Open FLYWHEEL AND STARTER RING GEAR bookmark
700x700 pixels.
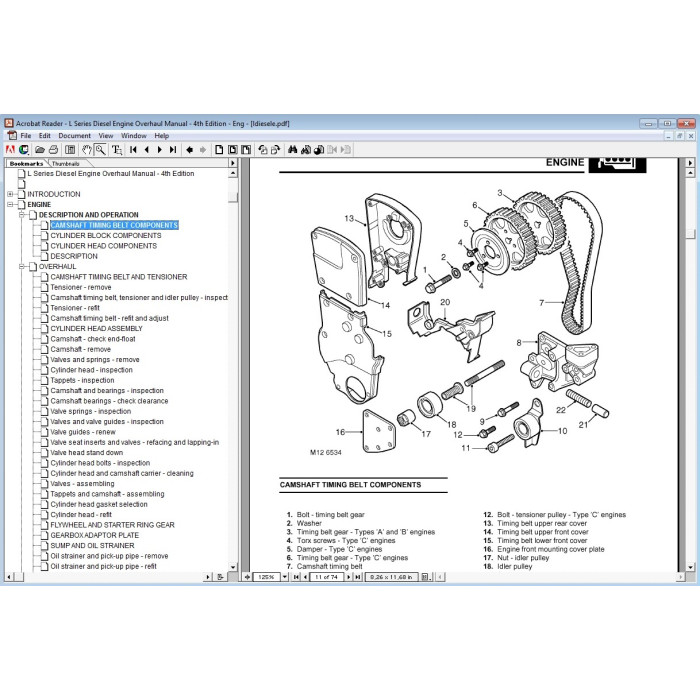(x=112, y=525)
